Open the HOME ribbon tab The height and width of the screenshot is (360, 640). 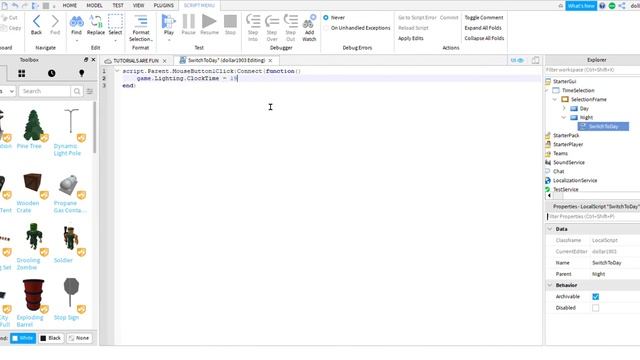click(69, 5)
